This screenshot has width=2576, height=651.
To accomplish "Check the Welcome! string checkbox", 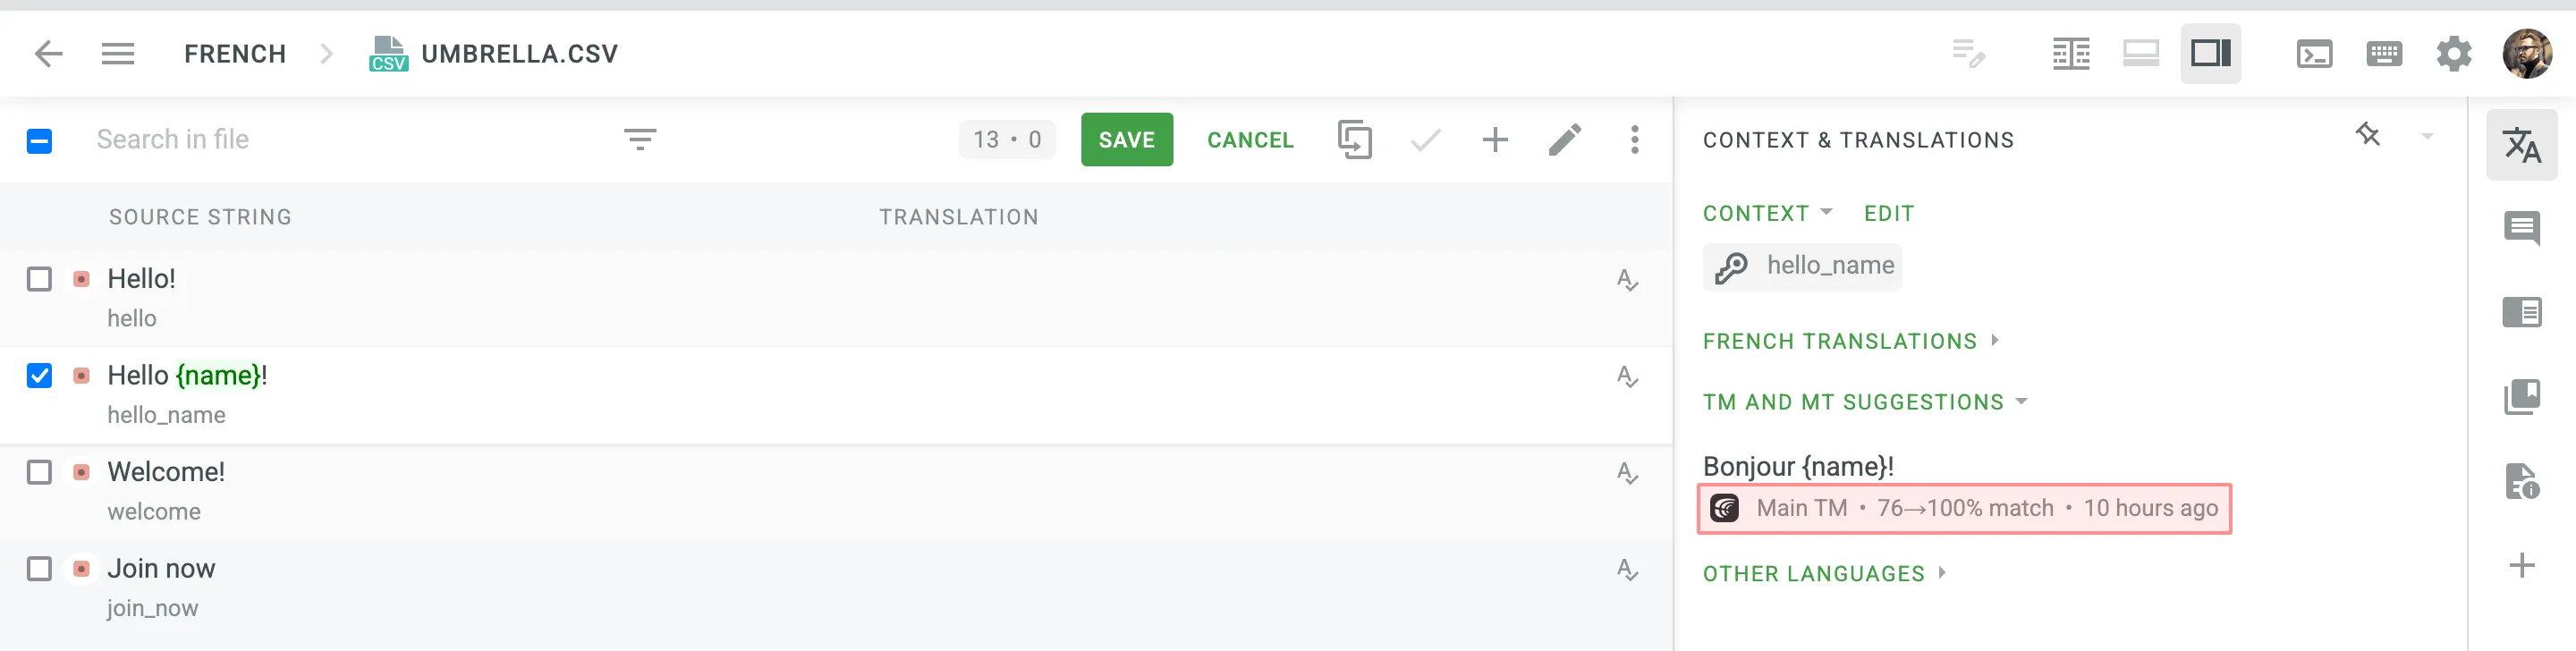I will point(39,473).
